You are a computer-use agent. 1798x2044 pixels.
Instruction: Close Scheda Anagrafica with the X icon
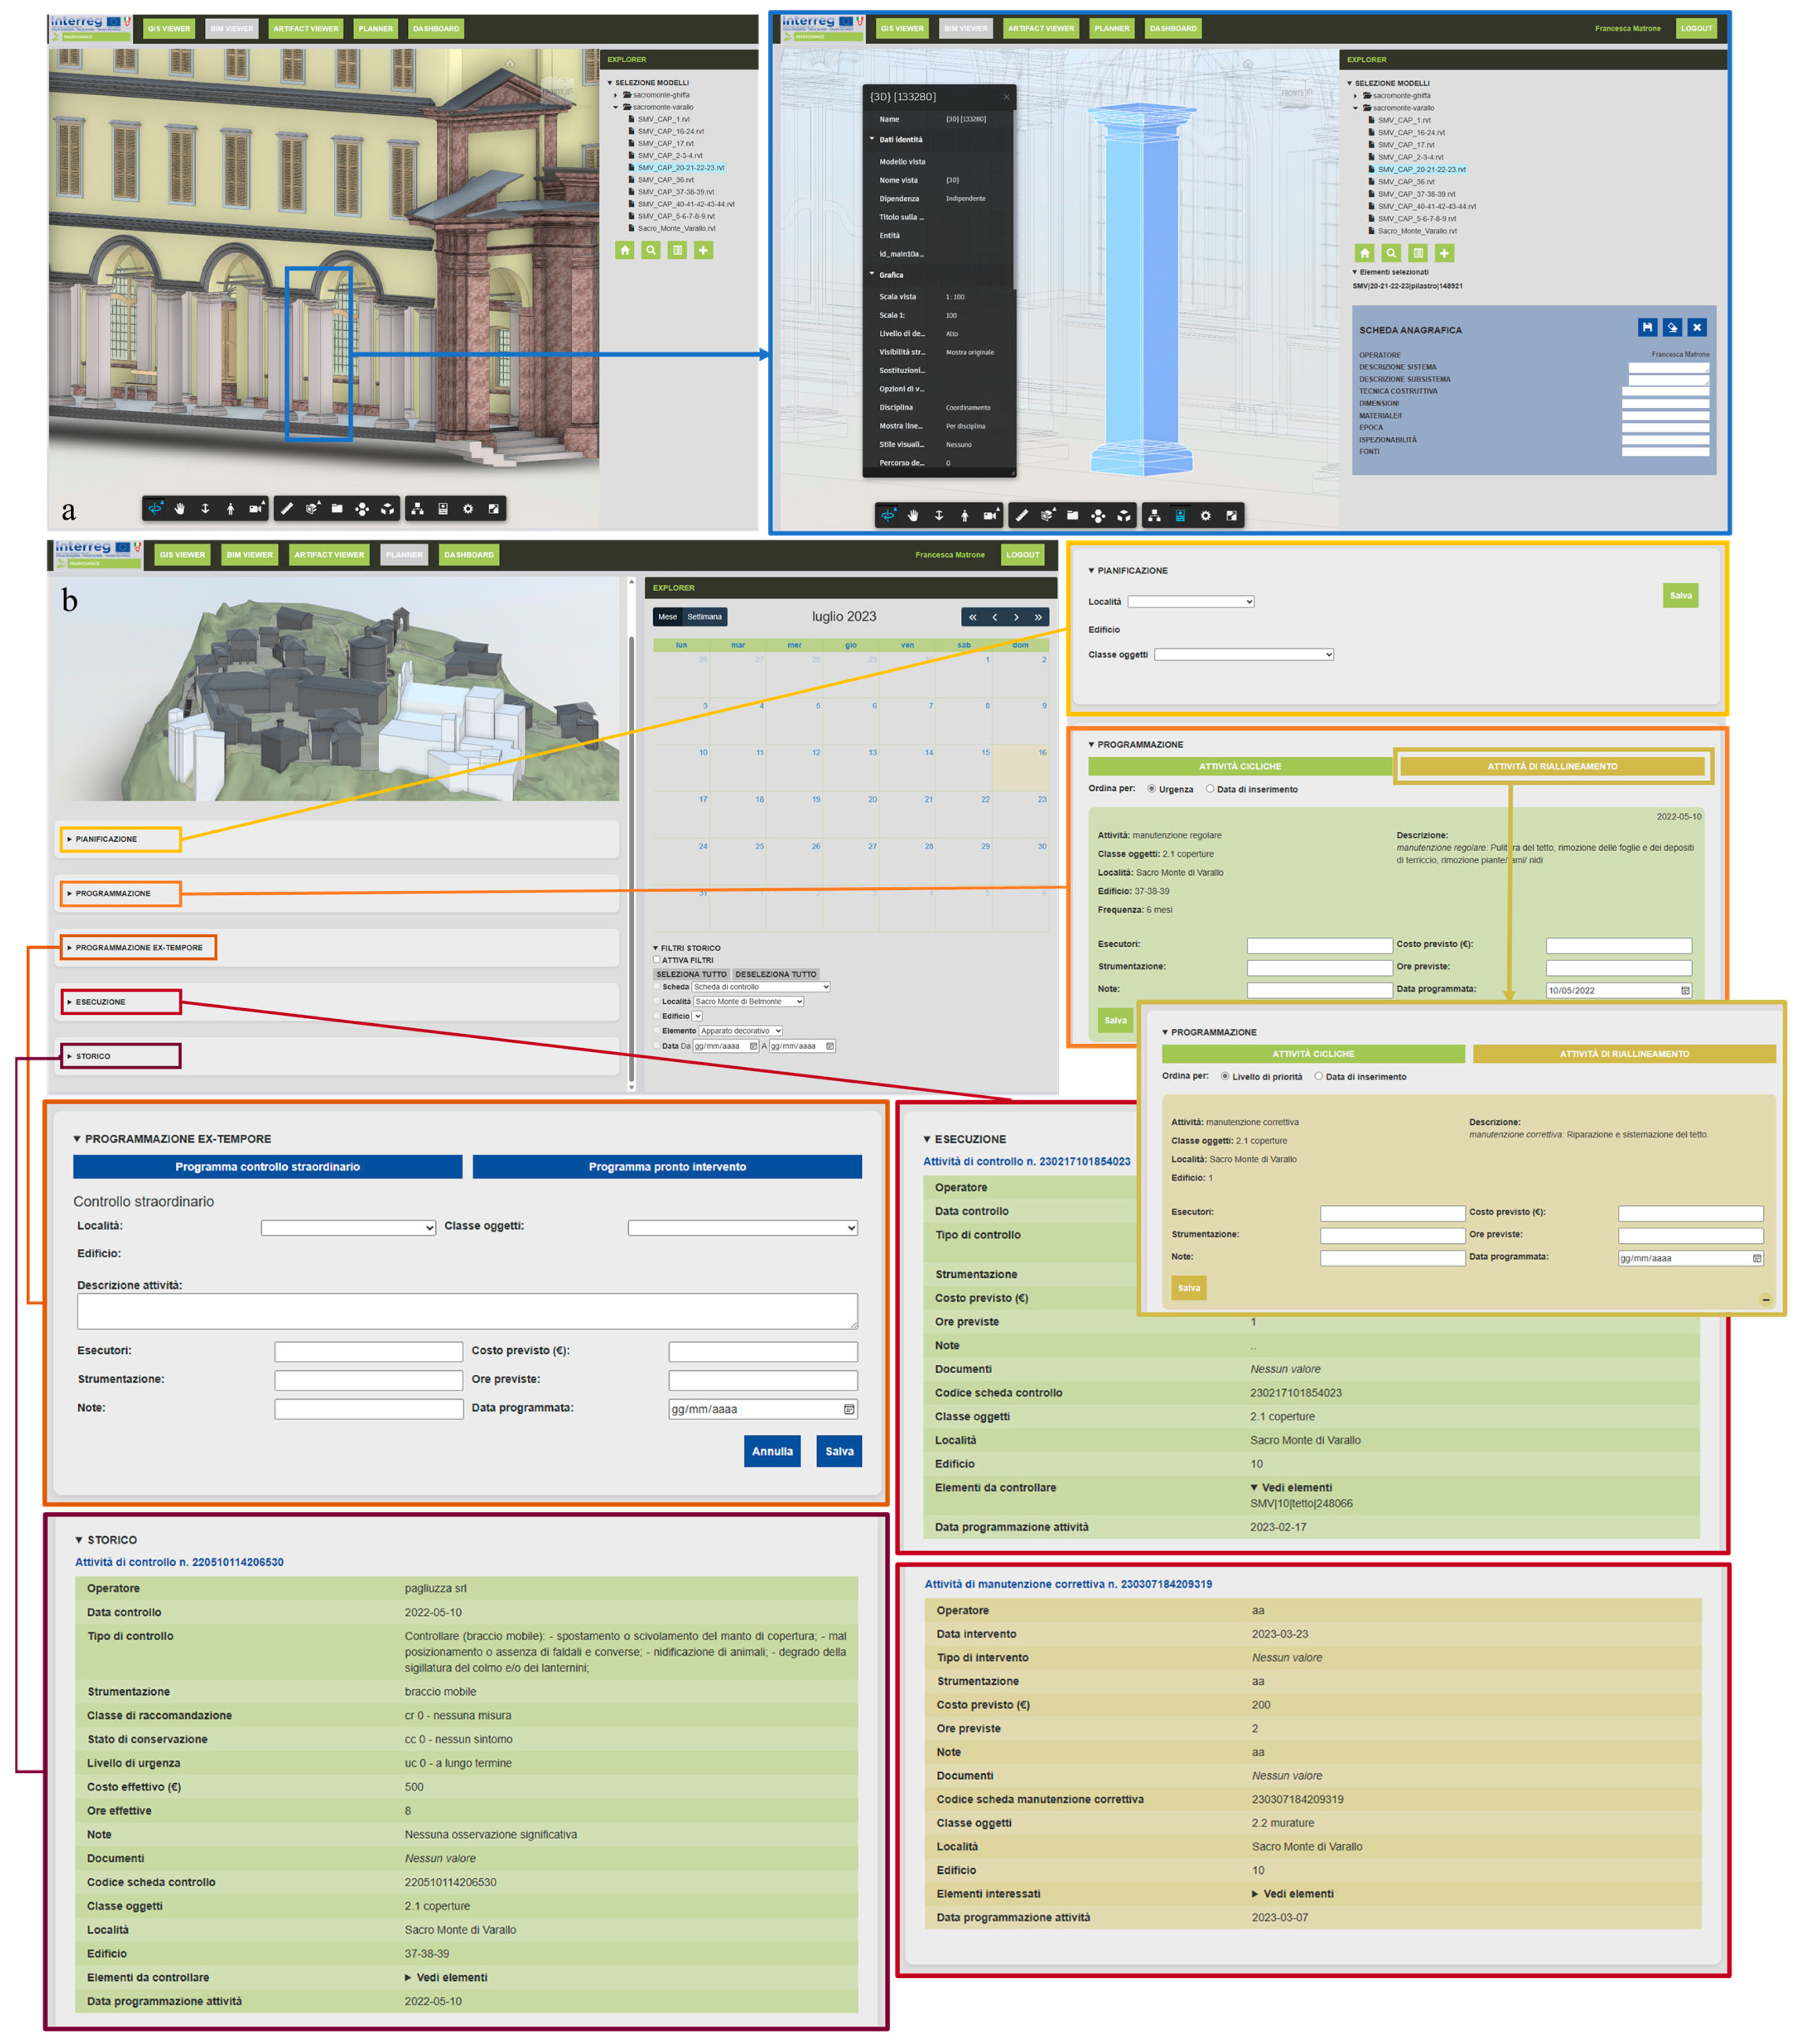(x=1696, y=327)
